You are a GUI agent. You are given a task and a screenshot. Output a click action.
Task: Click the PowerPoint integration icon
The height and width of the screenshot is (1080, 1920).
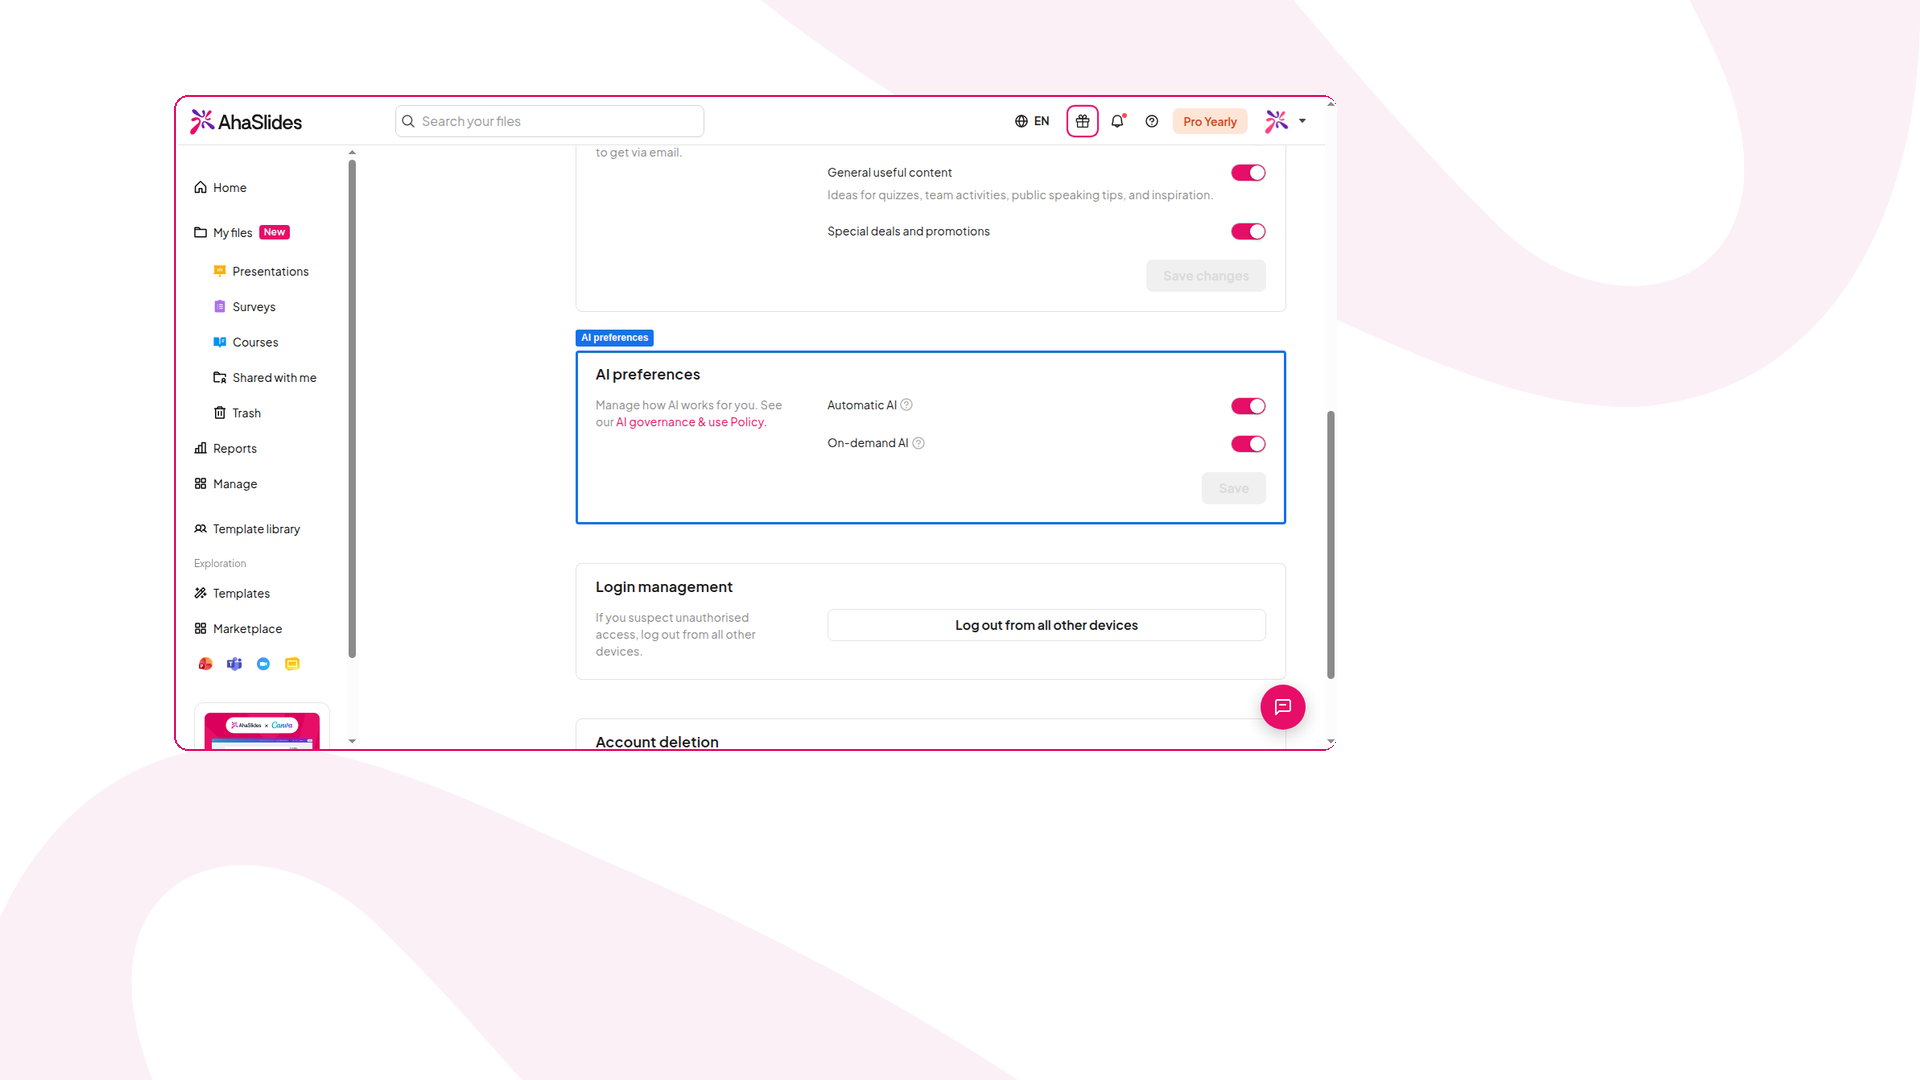coord(205,664)
